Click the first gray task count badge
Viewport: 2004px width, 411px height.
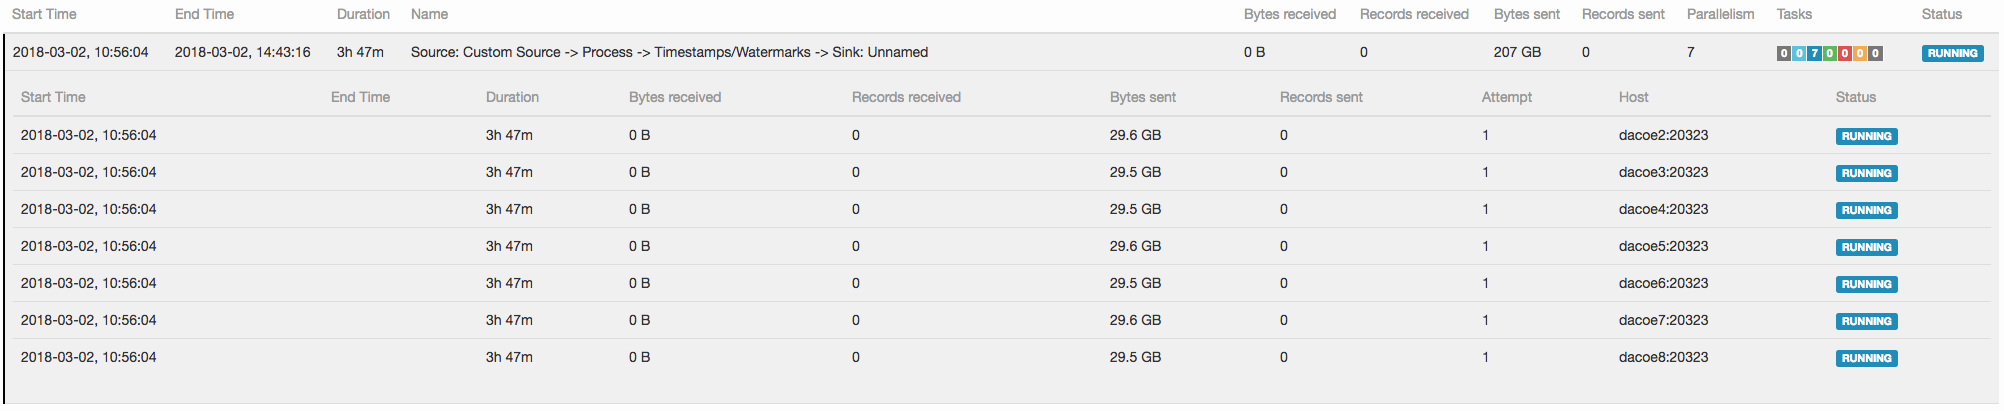(x=1784, y=53)
